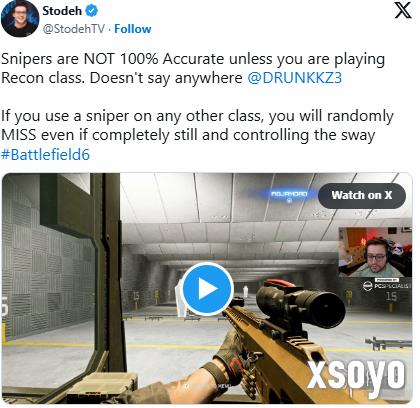
Task: Click the @StodehTV handle
Action: coord(74,29)
